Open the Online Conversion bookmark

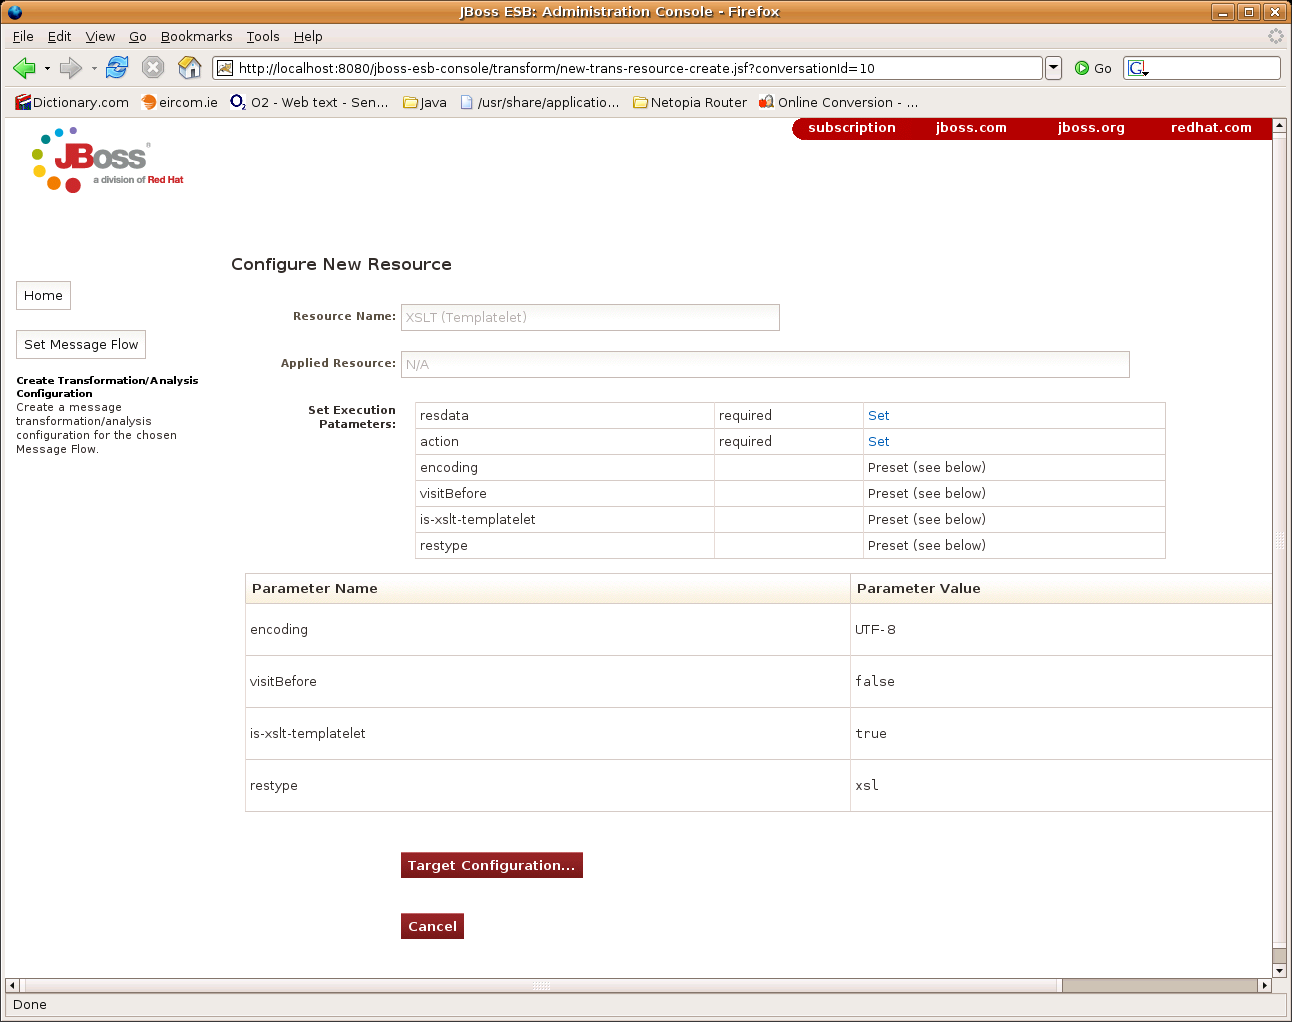coord(838,102)
